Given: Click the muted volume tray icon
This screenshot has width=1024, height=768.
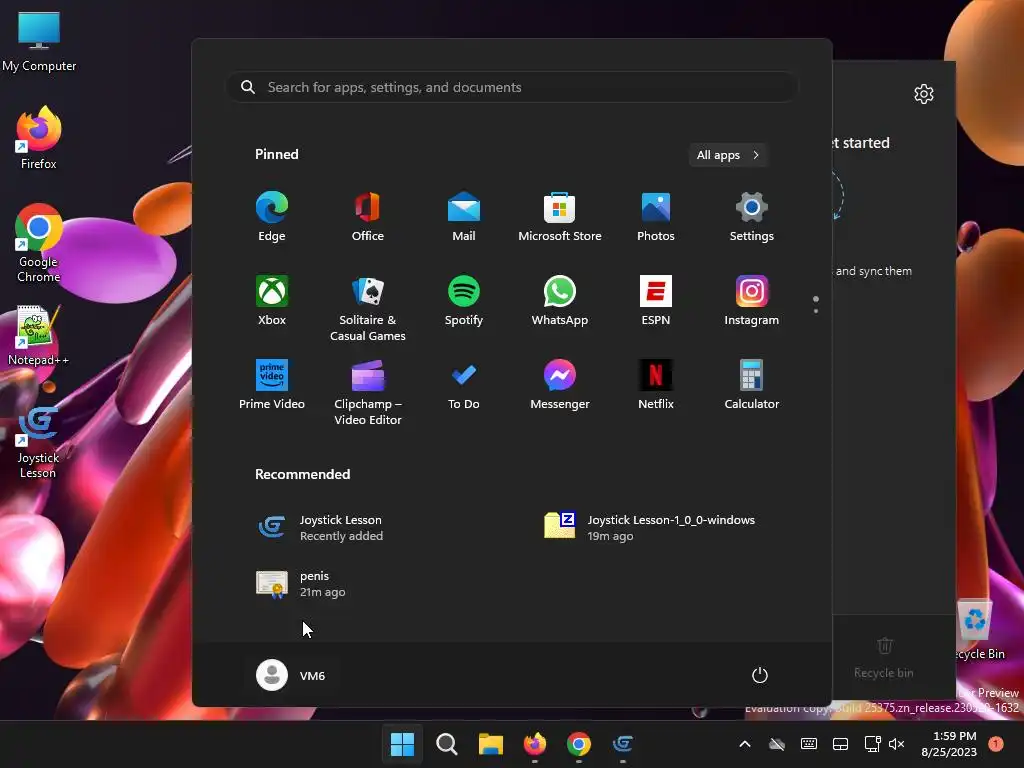Looking at the screenshot, I should coord(897,744).
